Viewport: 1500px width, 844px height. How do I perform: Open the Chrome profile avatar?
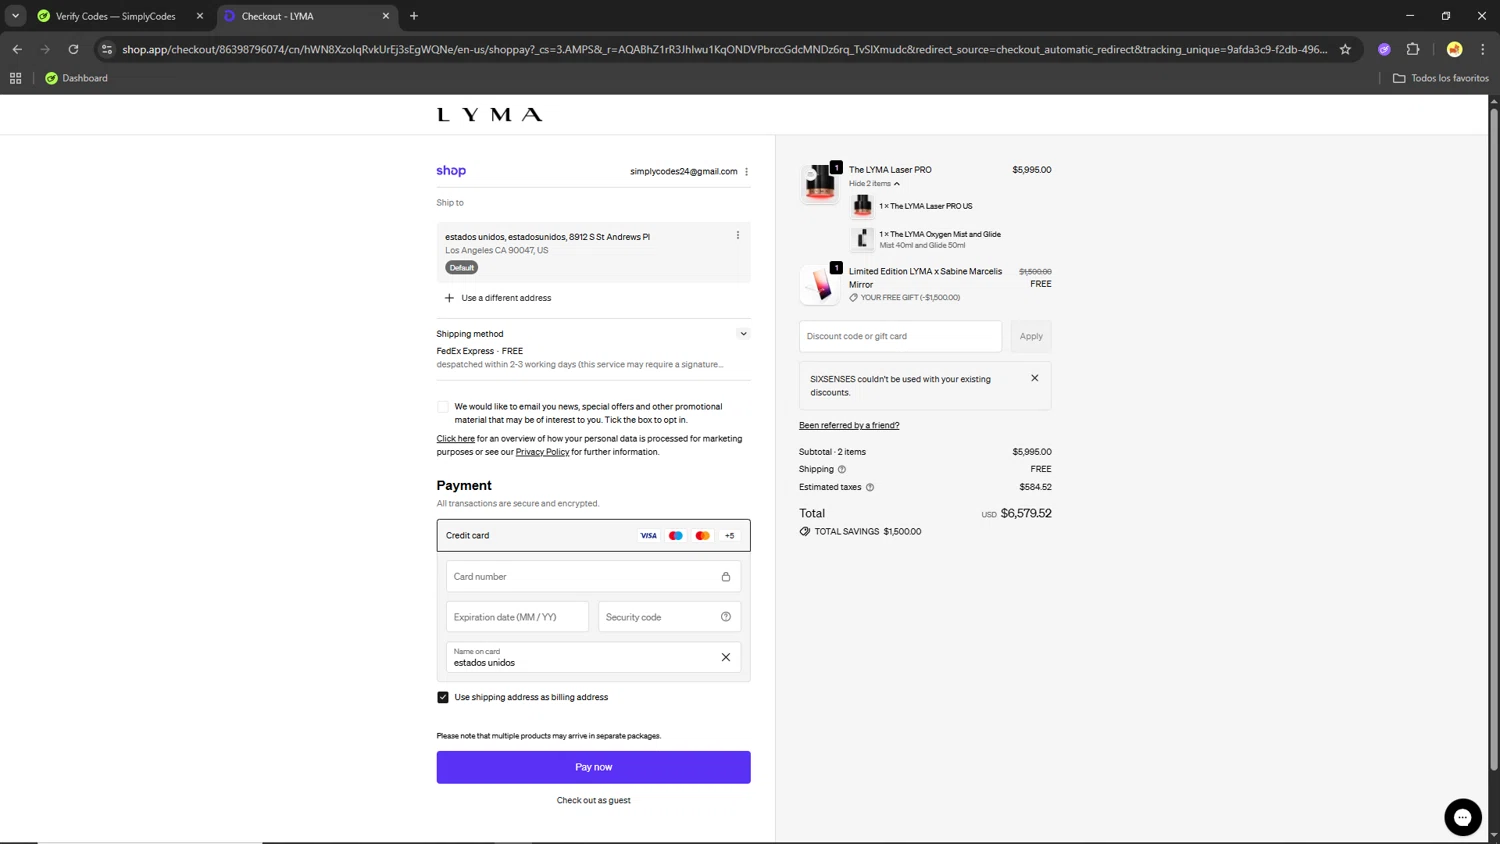pos(1454,49)
